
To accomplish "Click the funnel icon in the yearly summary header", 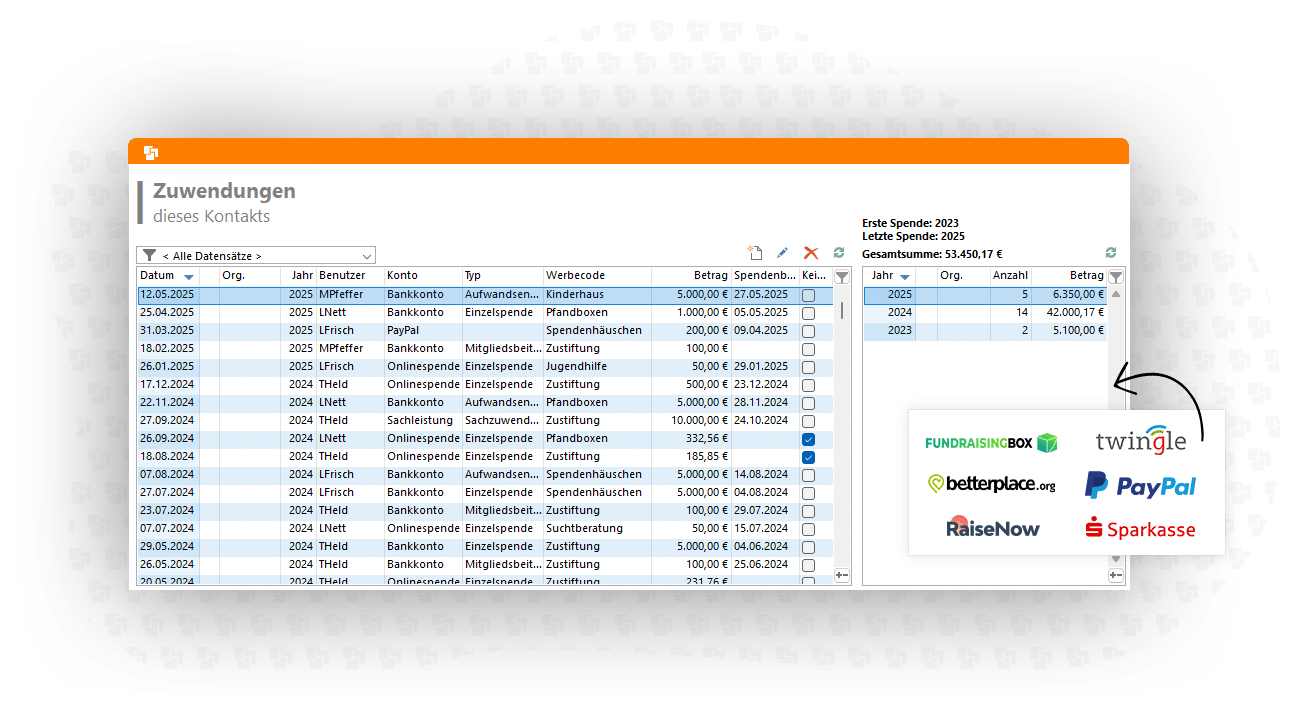I will [x=1116, y=277].
